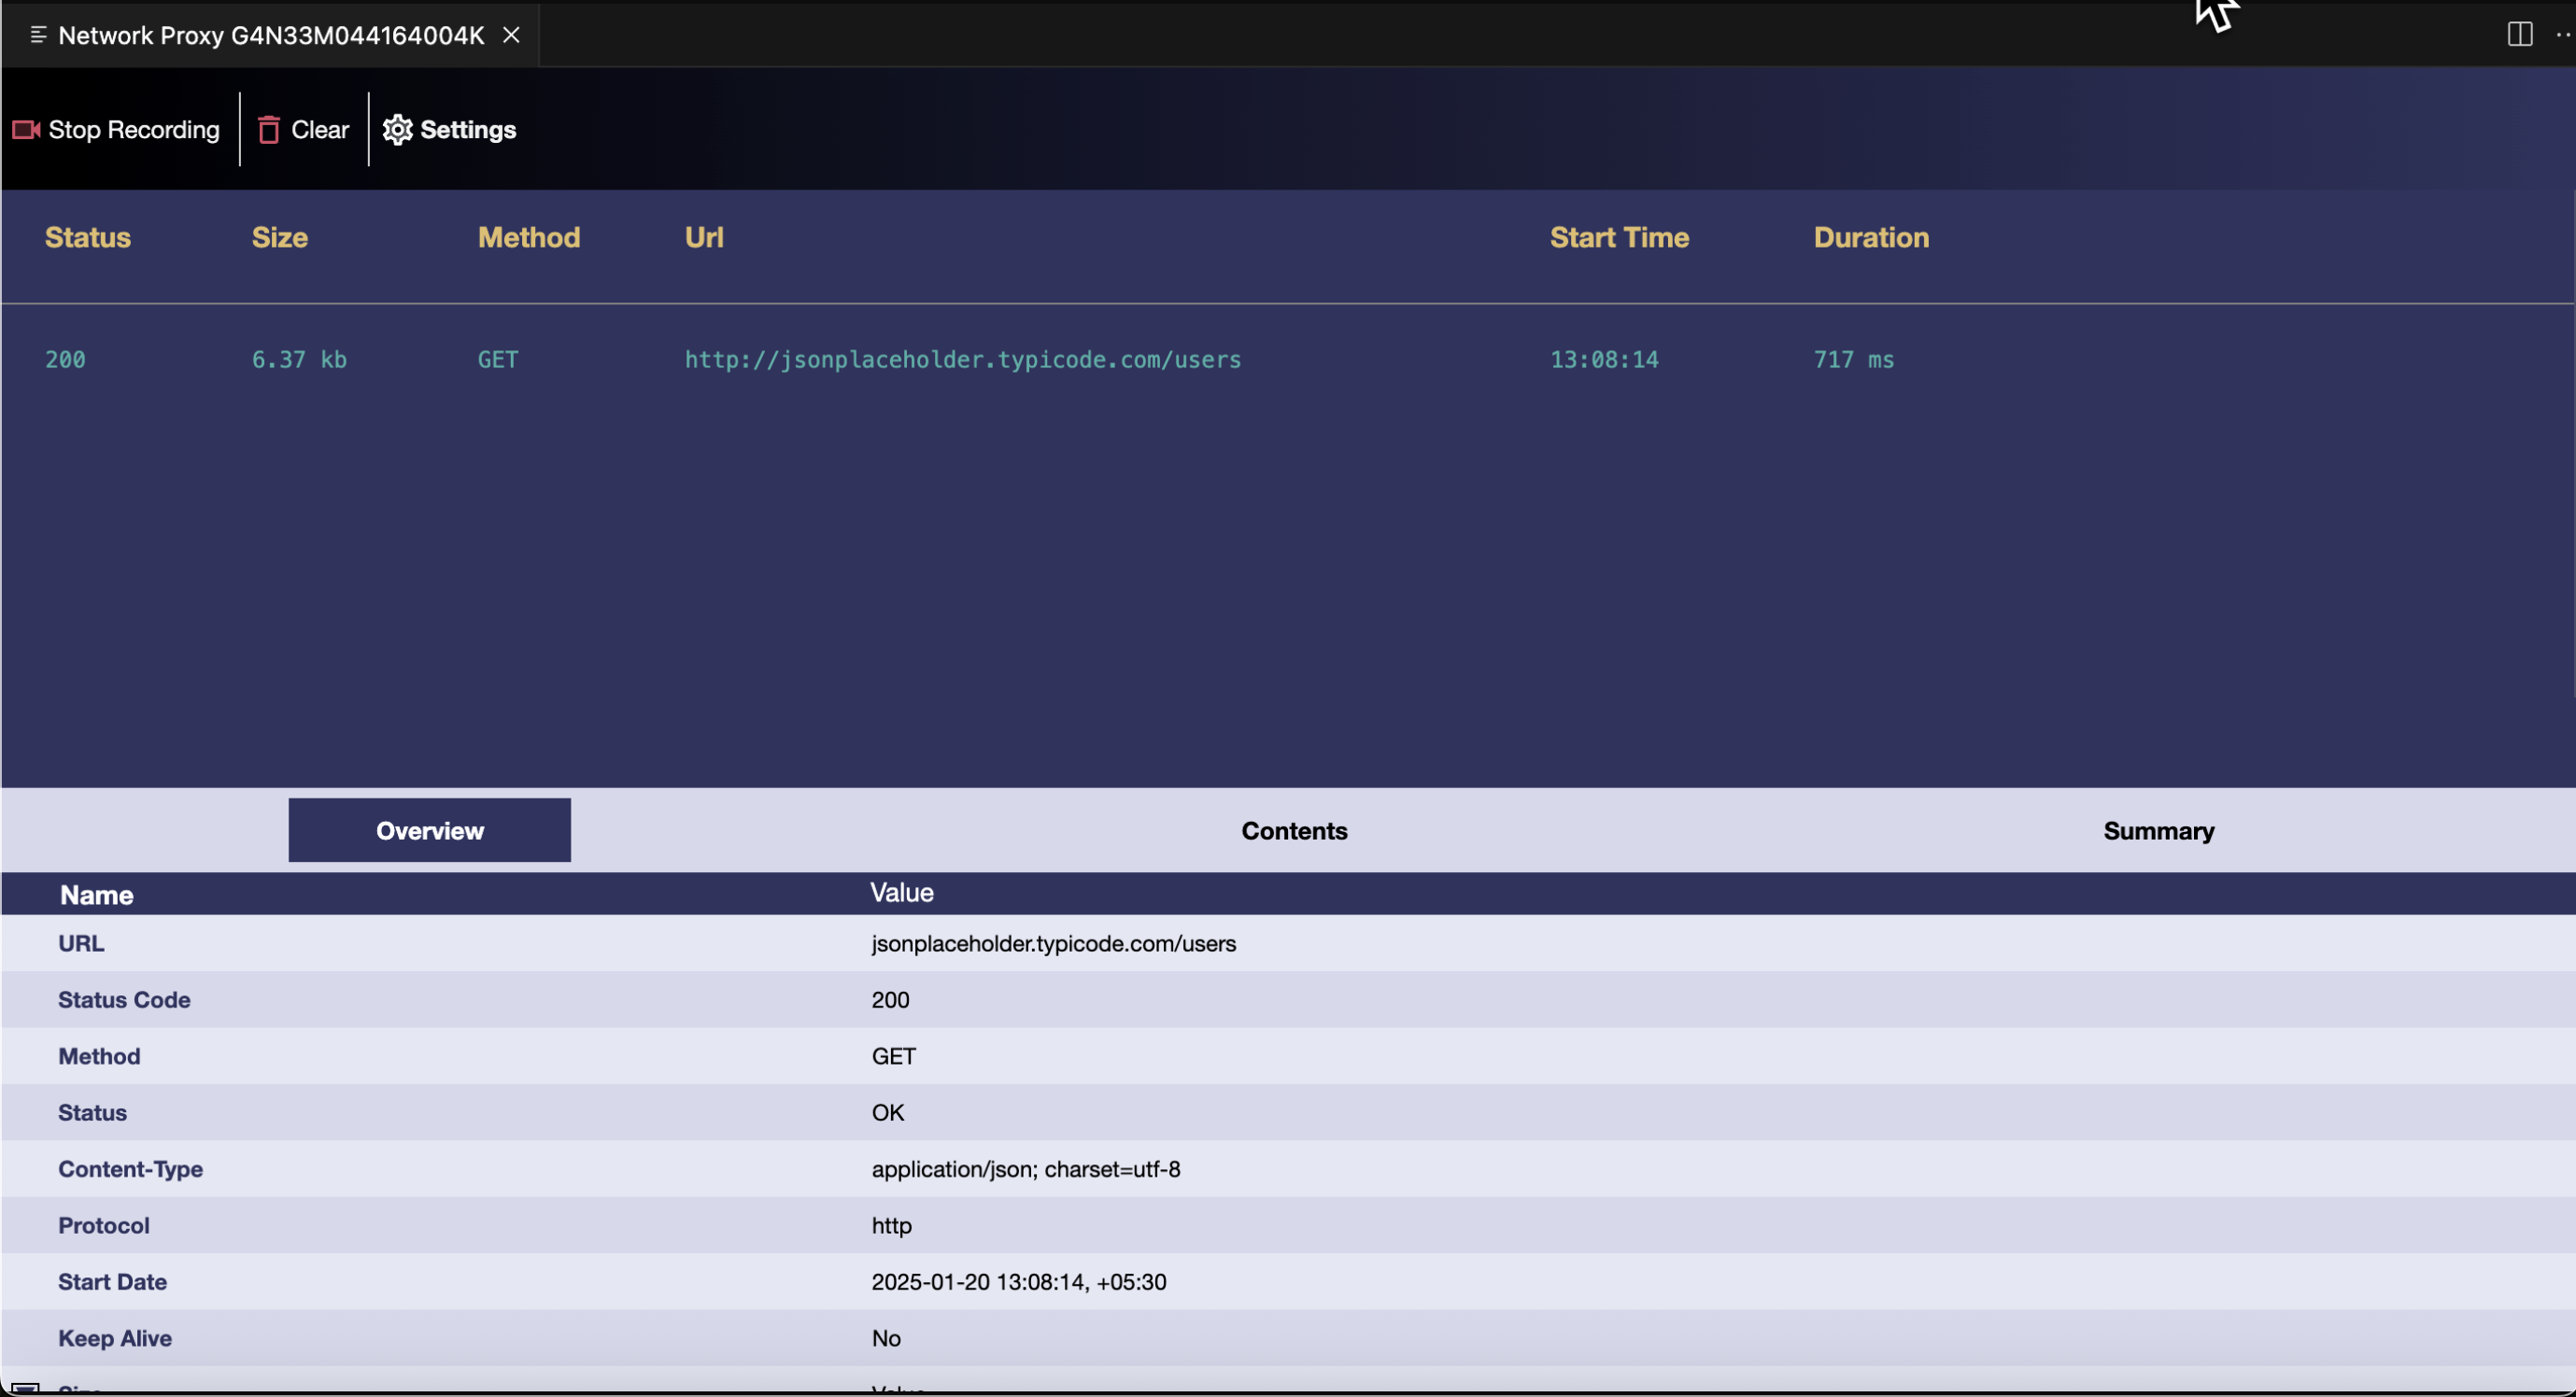This screenshot has height=1397, width=2576.
Task: Close the Network Proxy G4N33M044164004K tab
Action: pyautogui.click(x=511, y=35)
